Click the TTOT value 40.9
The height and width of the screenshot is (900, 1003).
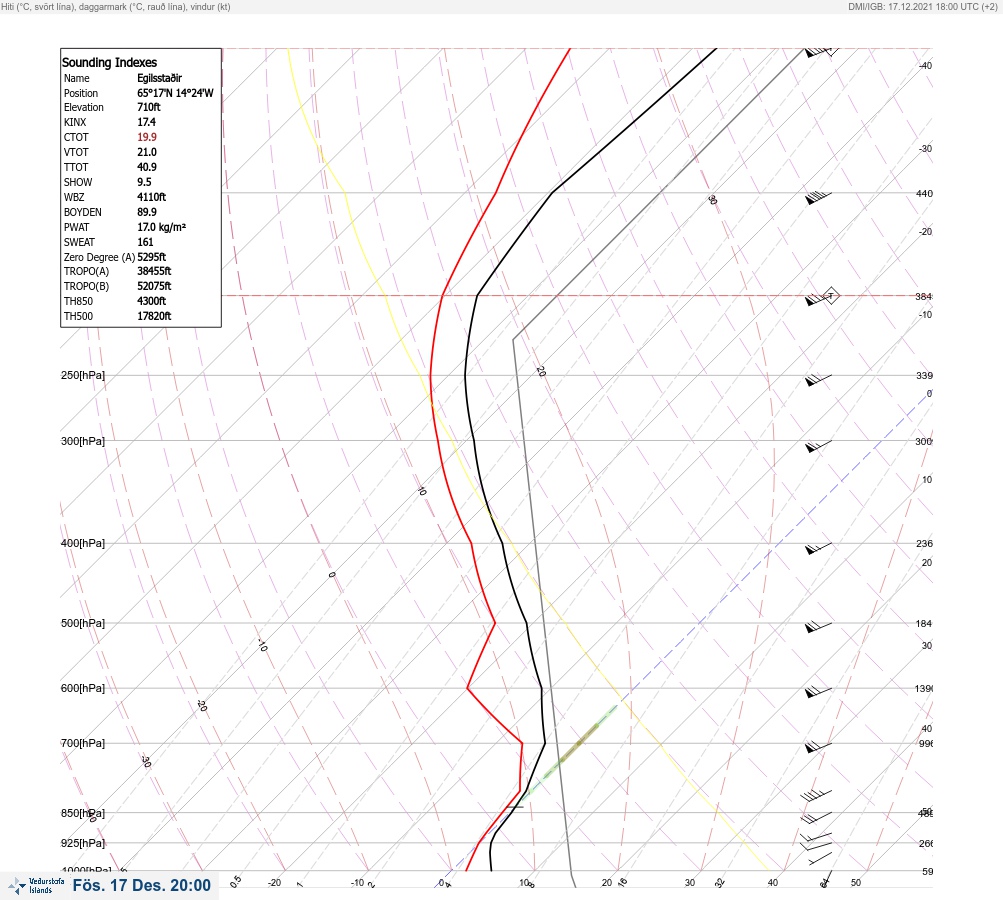click(146, 167)
